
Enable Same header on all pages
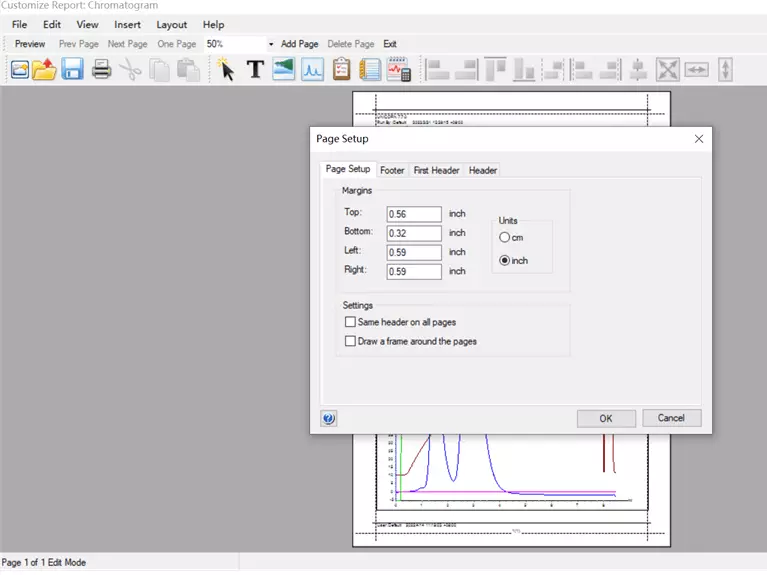click(x=351, y=322)
